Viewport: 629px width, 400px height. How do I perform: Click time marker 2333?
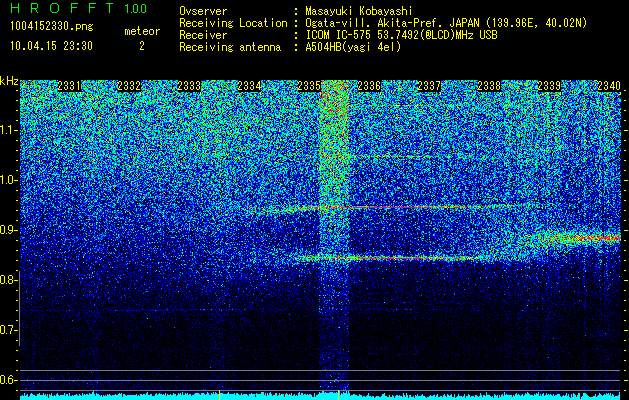tap(189, 86)
